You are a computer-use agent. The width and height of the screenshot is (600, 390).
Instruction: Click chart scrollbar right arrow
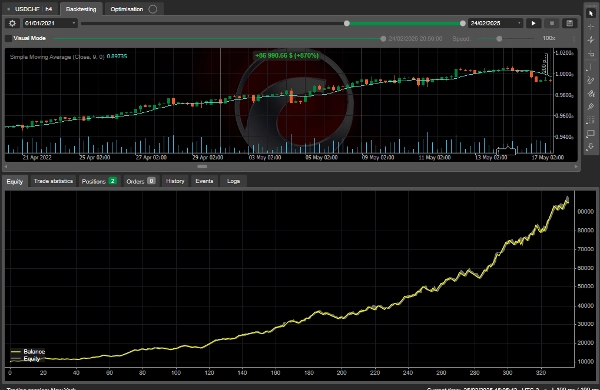coord(576,166)
